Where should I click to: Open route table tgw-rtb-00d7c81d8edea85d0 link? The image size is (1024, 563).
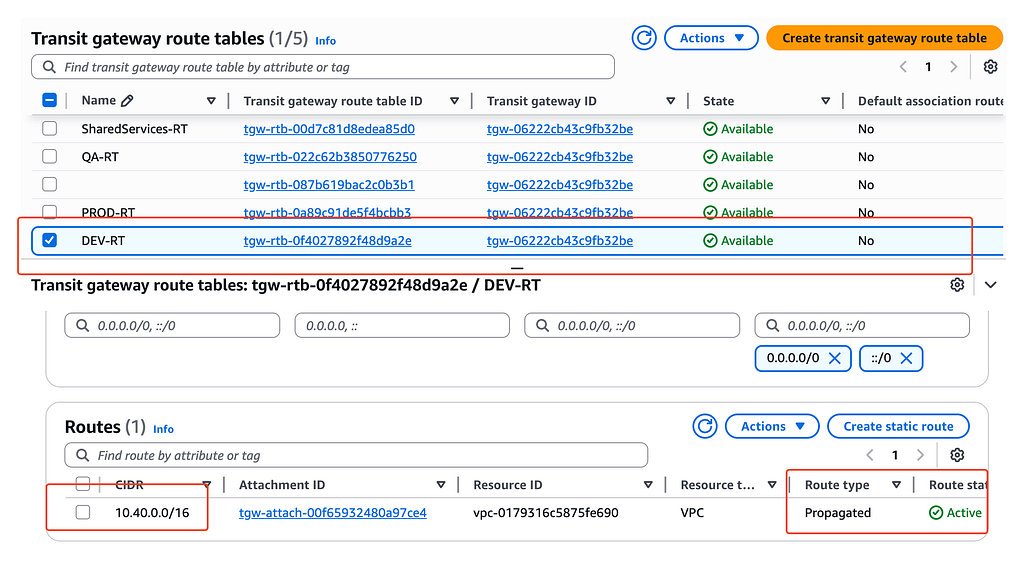pos(329,129)
